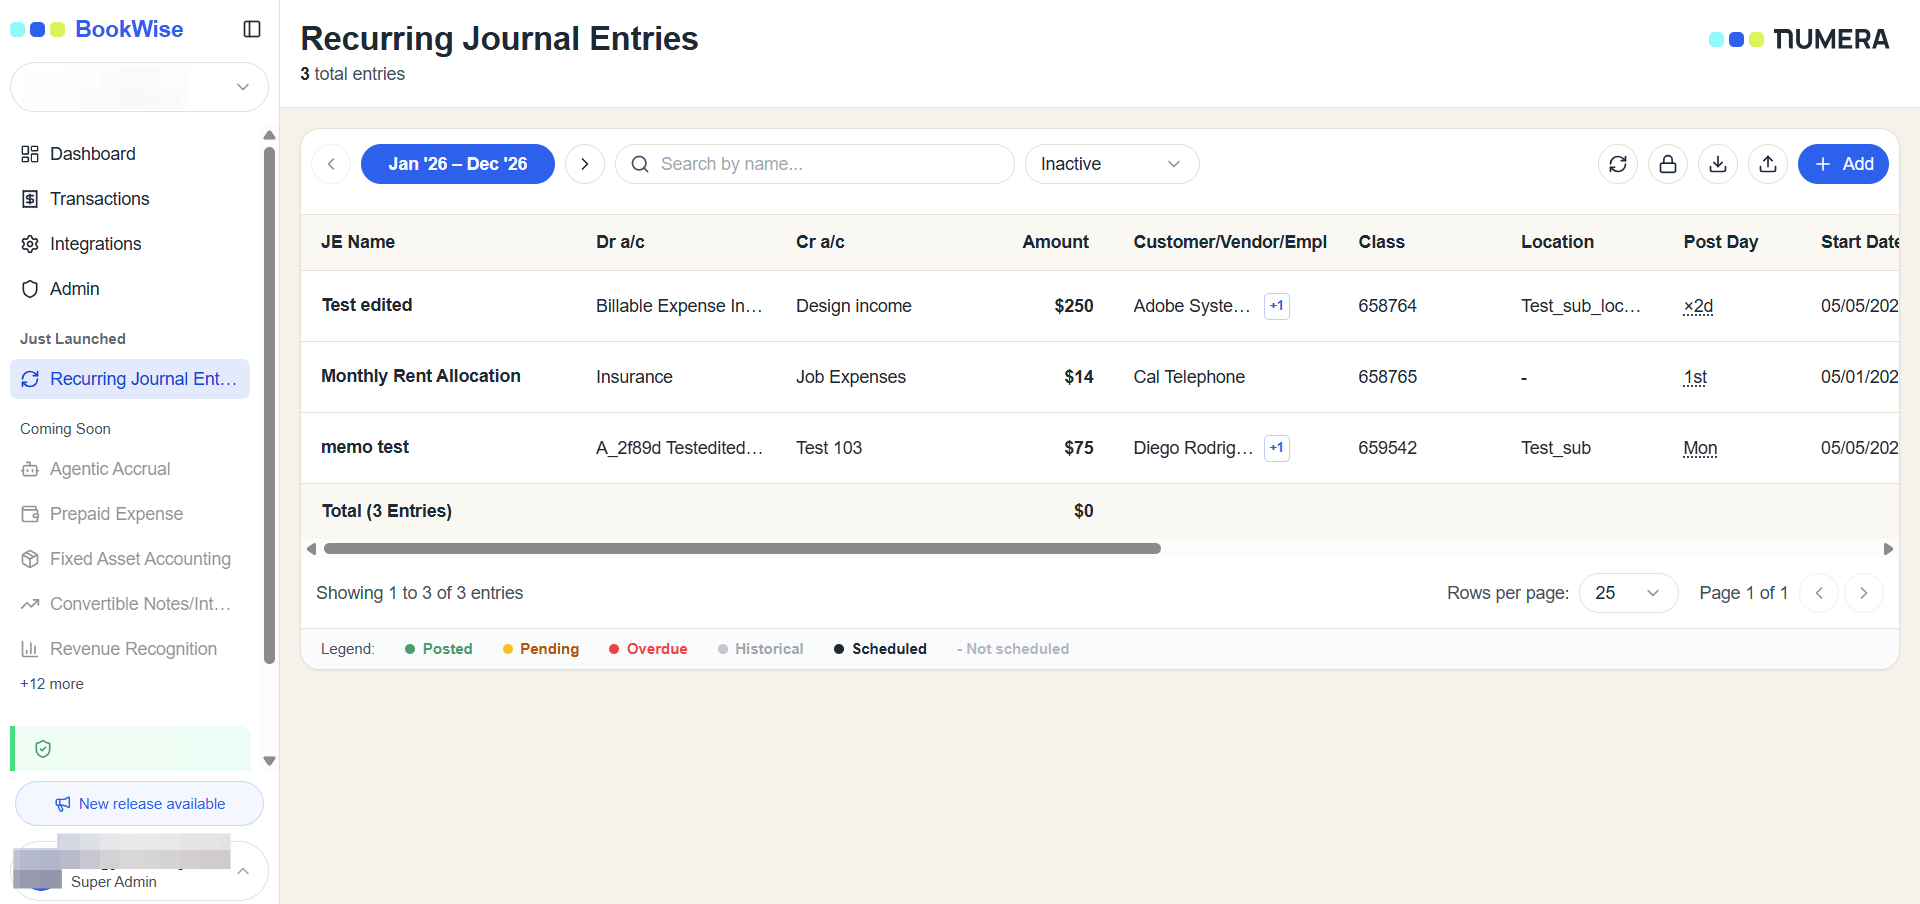Click the lock icon in toolbar
Viewport: 1920px width, 904px height.
point(1668,164)
